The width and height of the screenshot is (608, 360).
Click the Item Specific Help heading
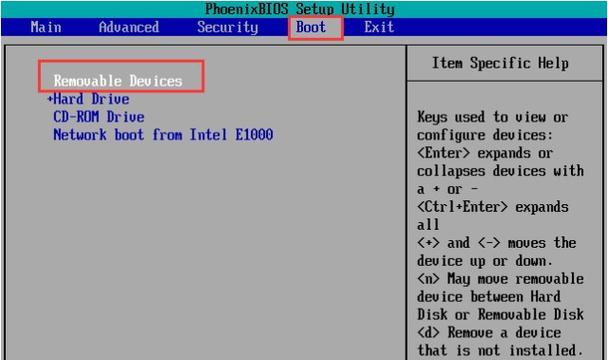pos(501,63)
